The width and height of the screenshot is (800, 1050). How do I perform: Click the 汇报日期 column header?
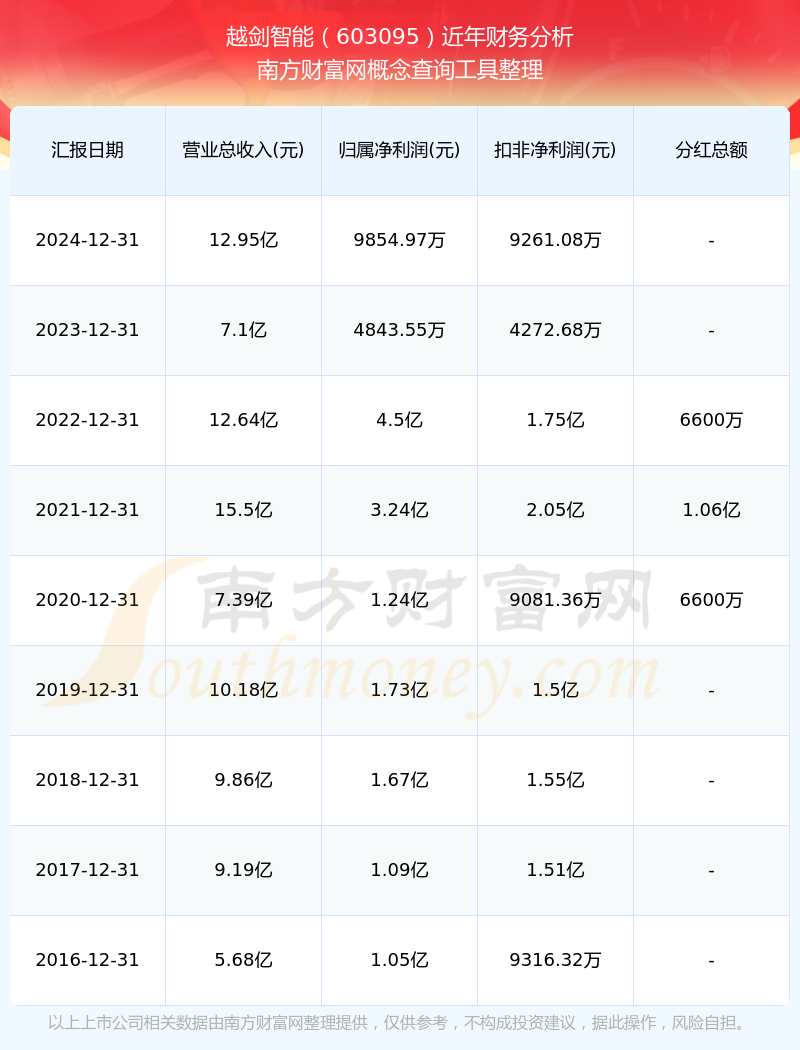88,150
